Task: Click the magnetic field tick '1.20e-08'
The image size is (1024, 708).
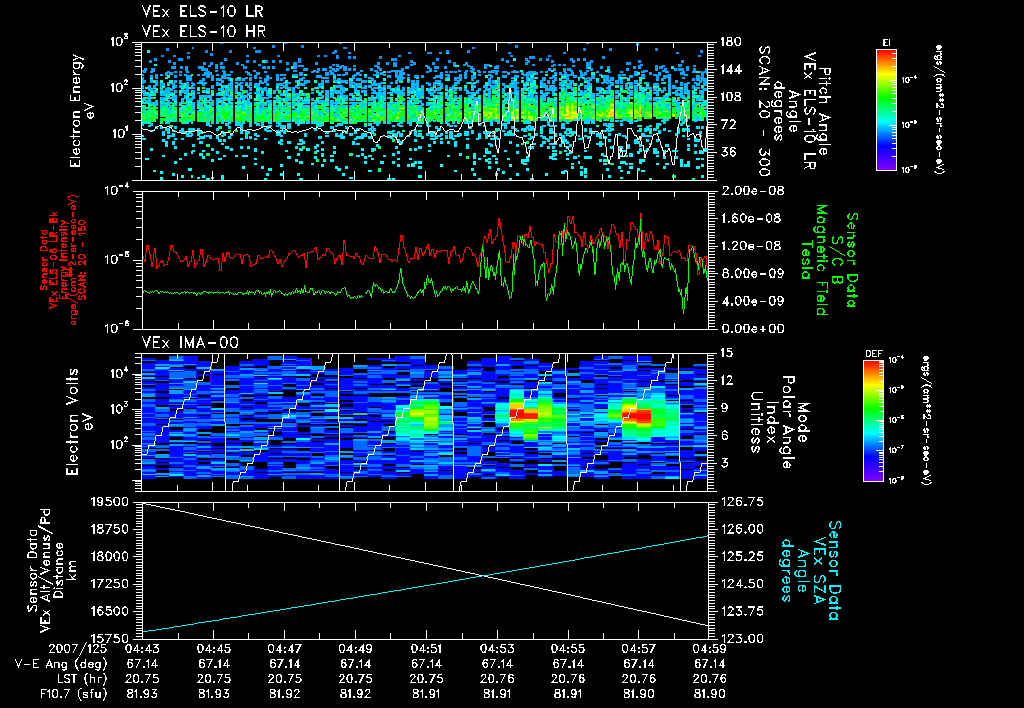Action: [x=751, y=246]
